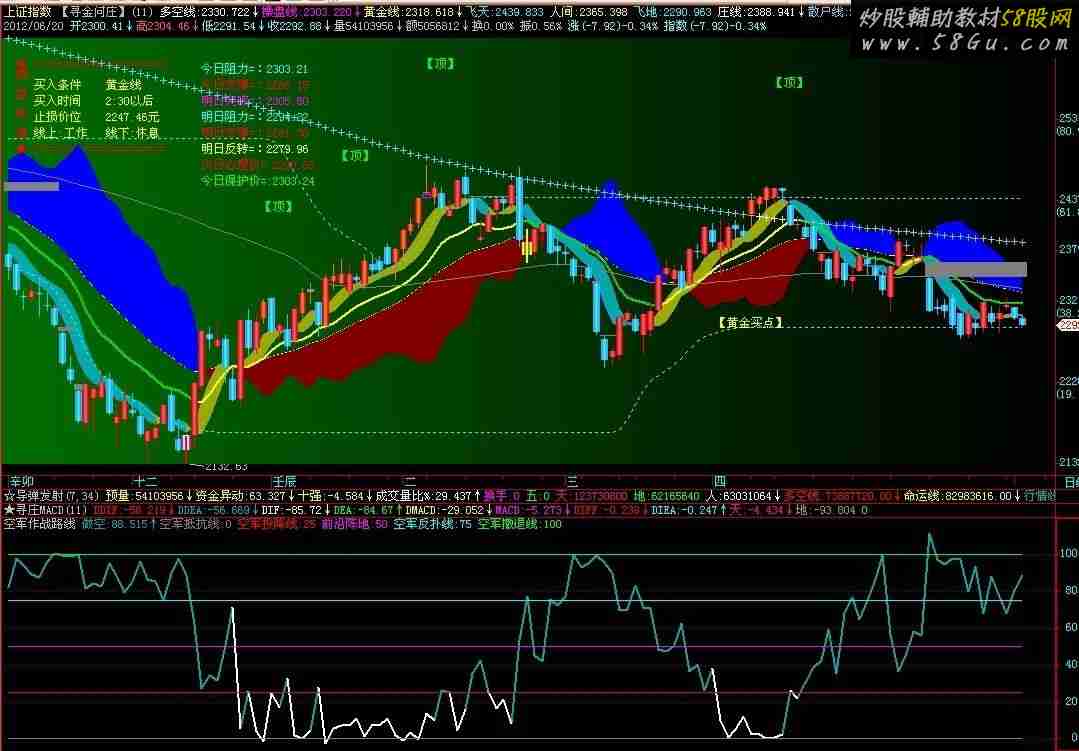Screen dimensions: 1079x751
Task: Click the 多空线:2330.722 value
Action: coord(205,12)
